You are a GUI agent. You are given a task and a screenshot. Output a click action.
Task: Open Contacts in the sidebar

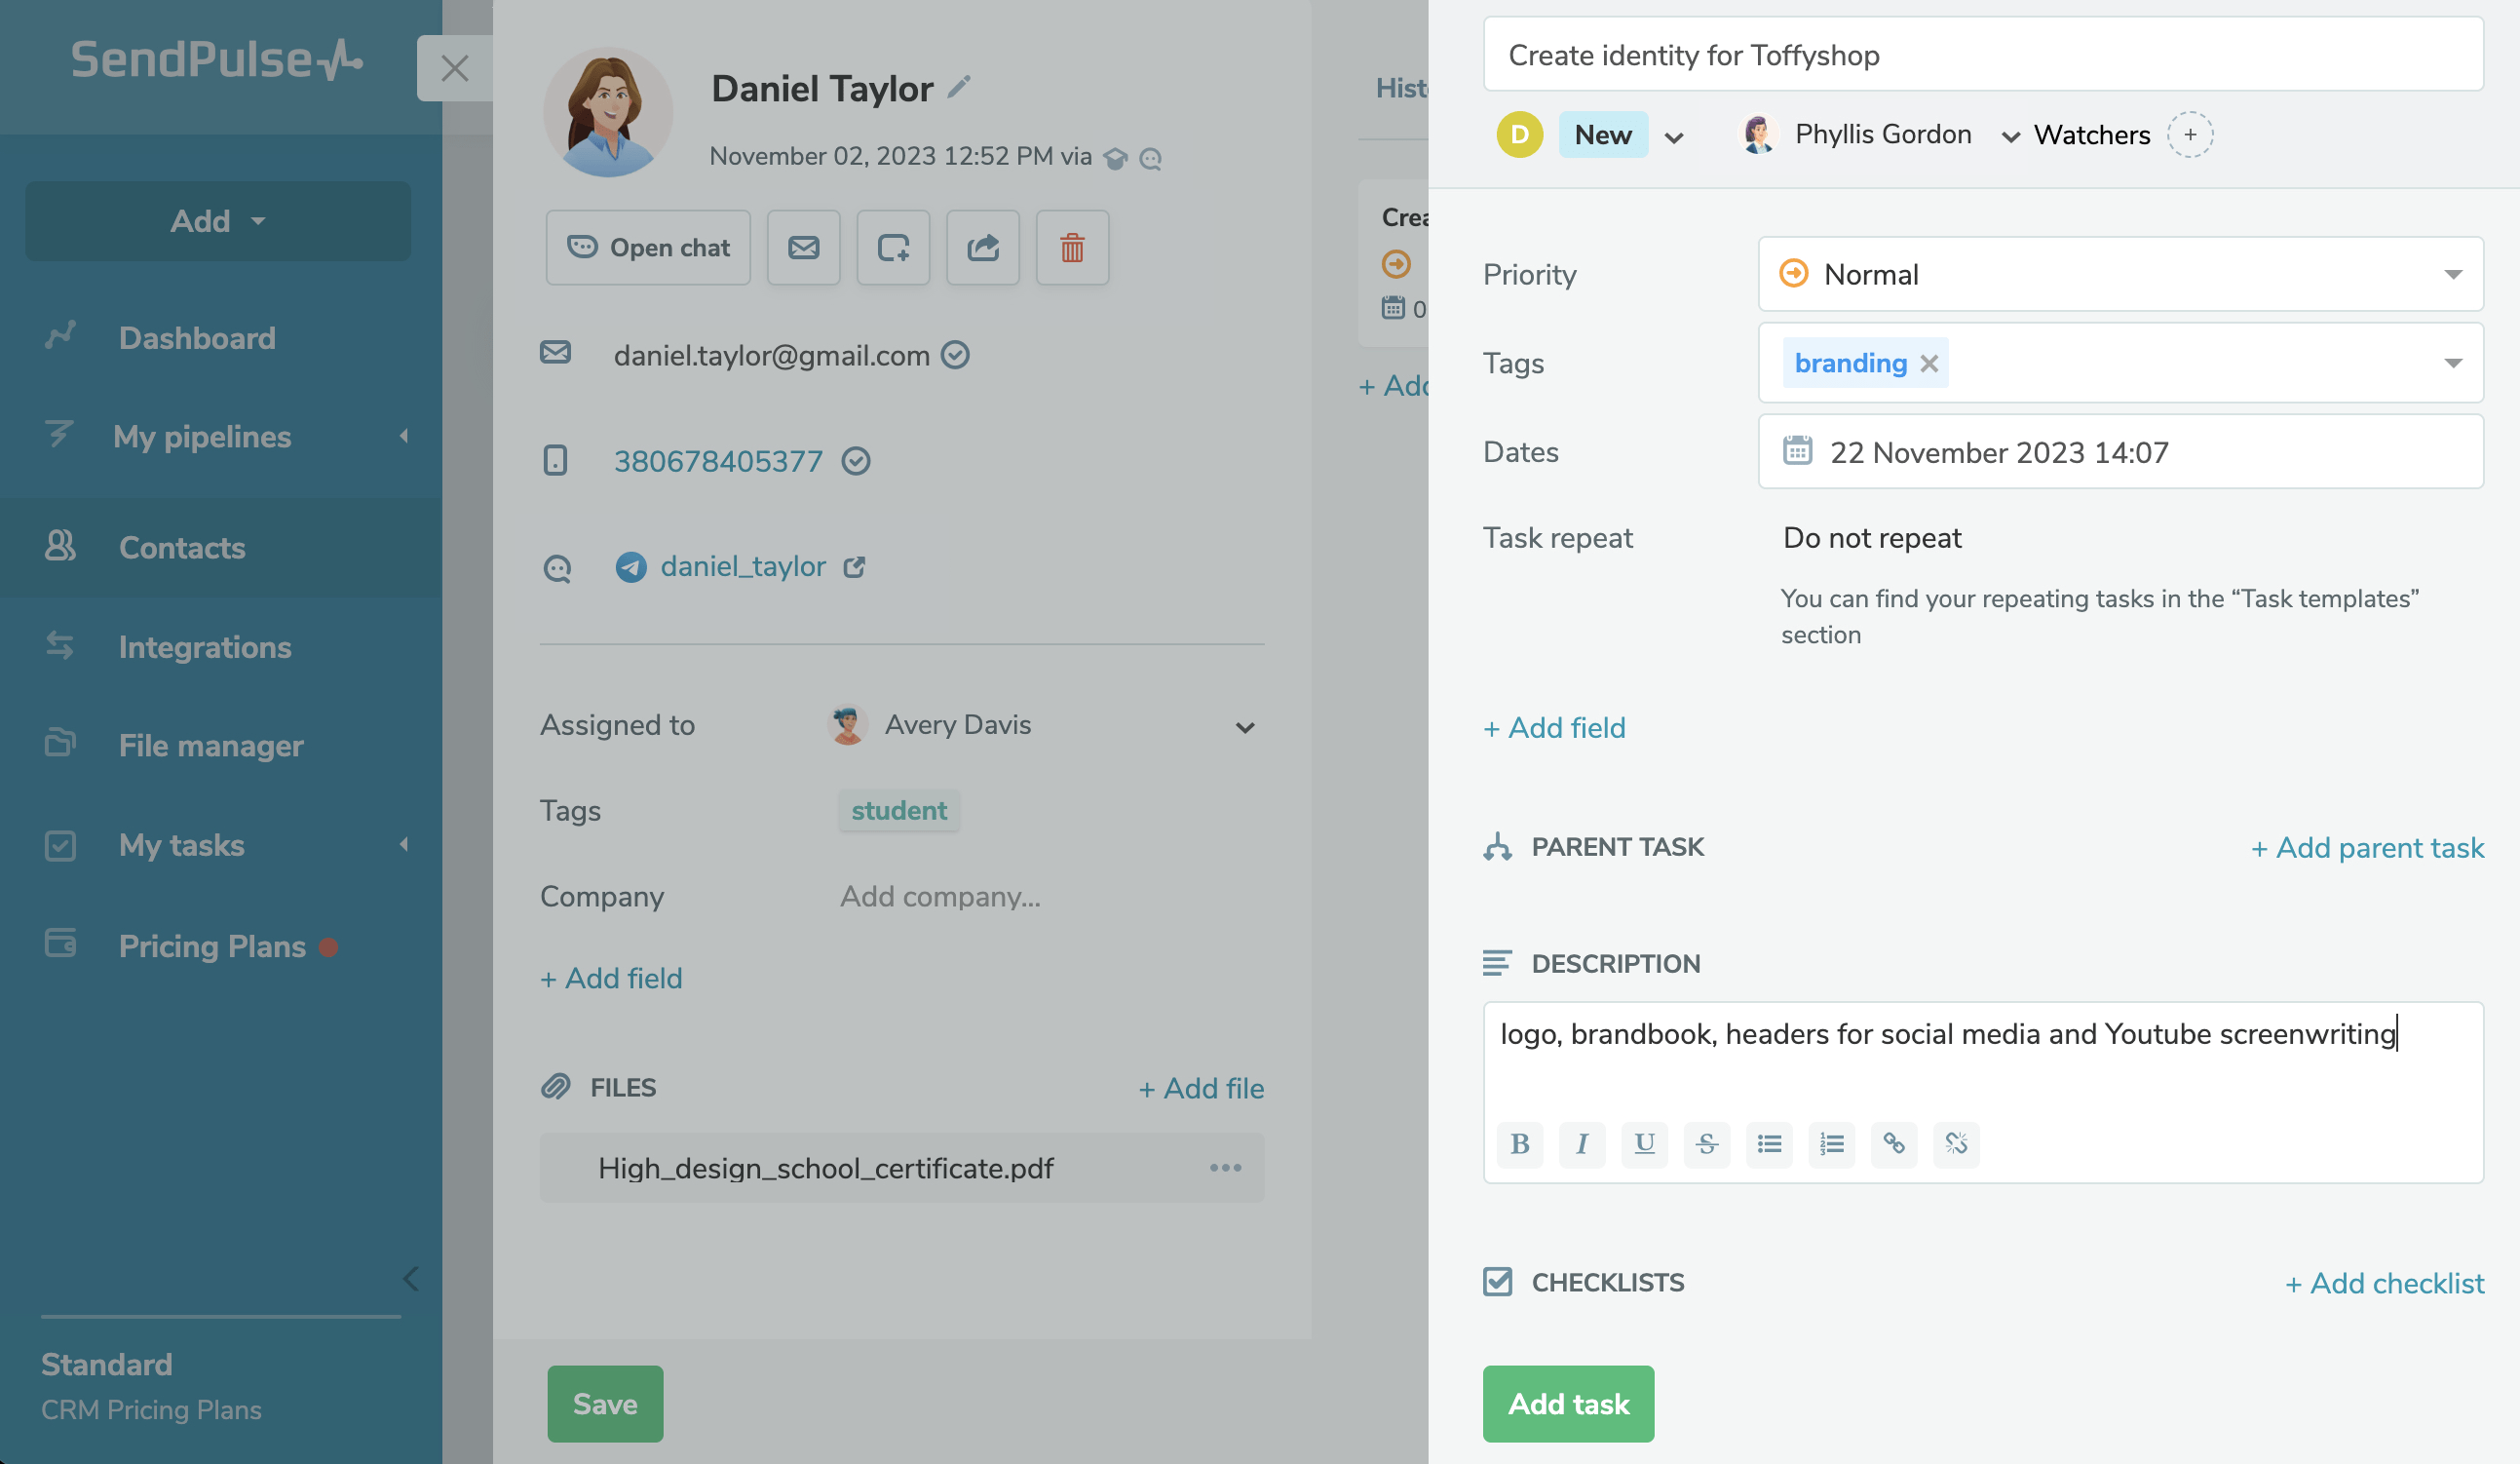[x=182, y=547]
